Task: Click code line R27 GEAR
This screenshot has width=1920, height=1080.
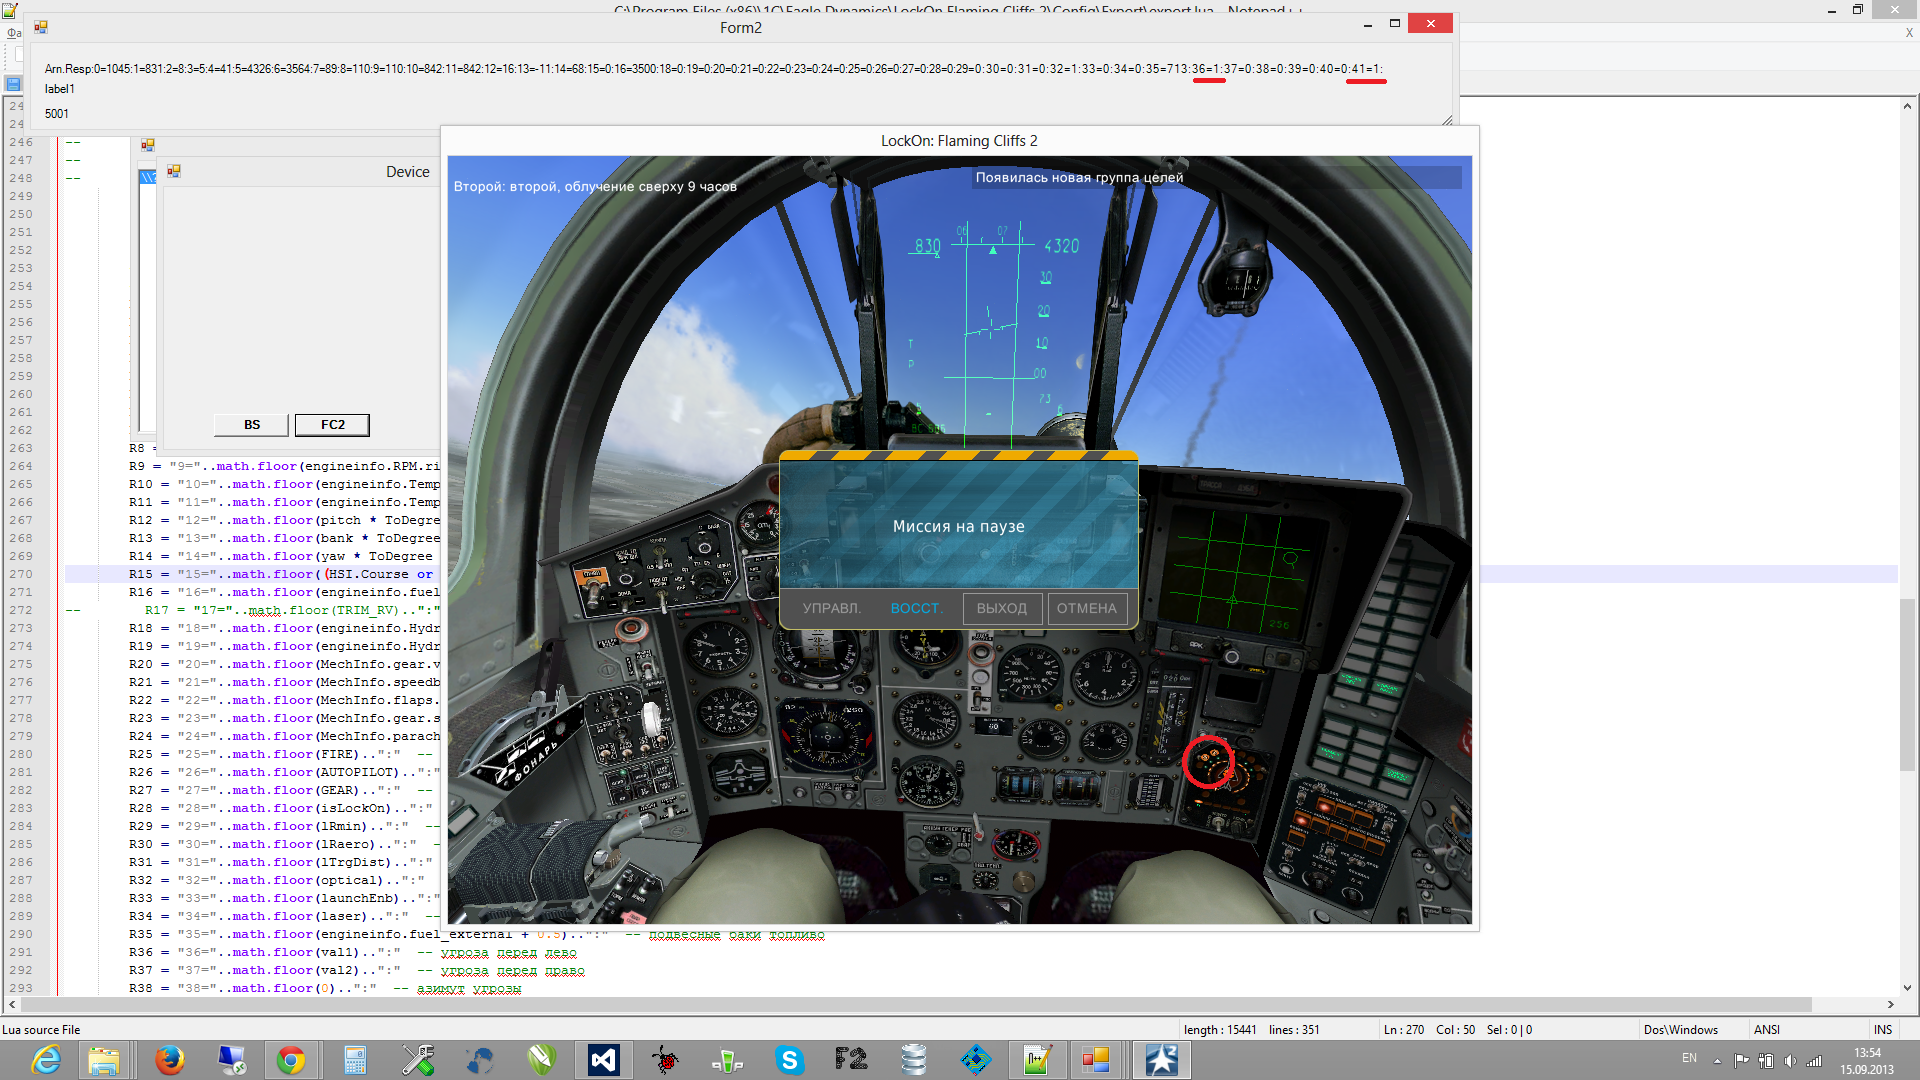Action: tap(280, 790)
